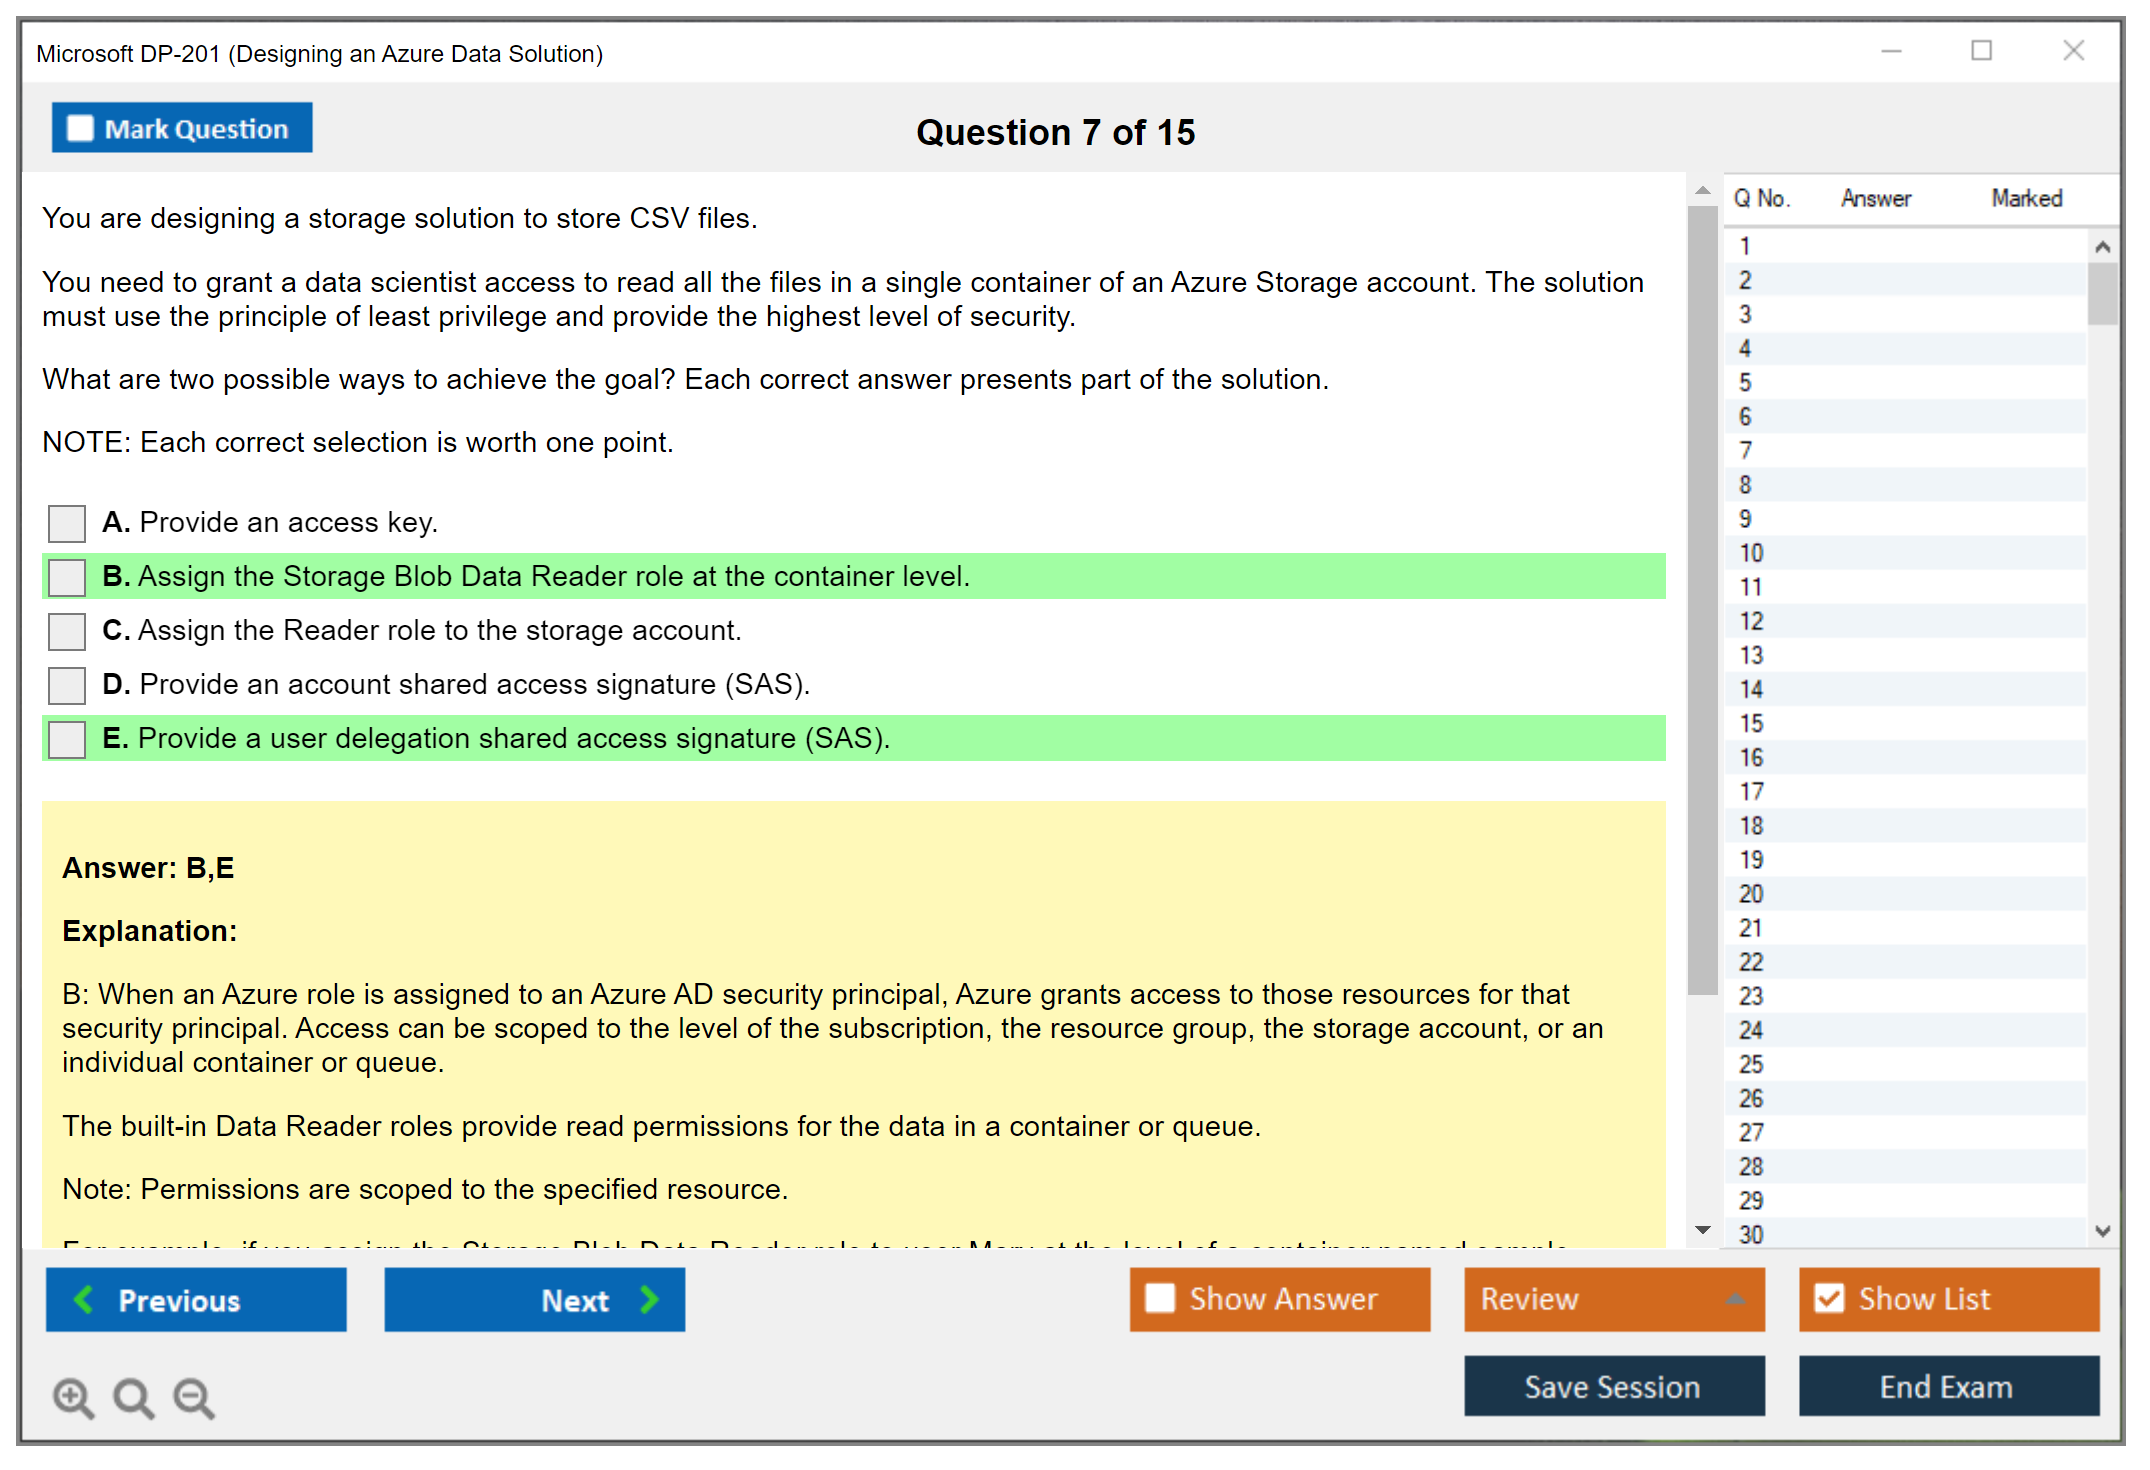Viewport: 2150px width, 1470px height.
Task: Click the Save Session button
Action: [1613, 1386]
